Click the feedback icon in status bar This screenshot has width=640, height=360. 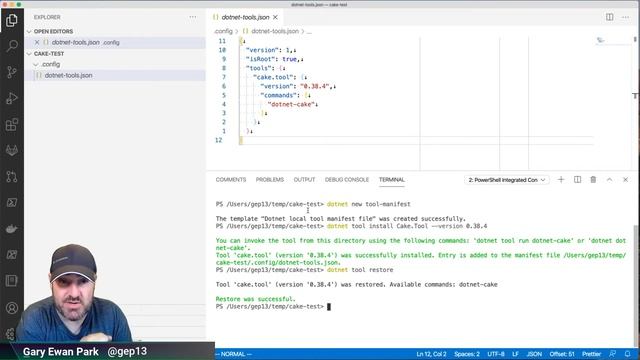(612, 354)
